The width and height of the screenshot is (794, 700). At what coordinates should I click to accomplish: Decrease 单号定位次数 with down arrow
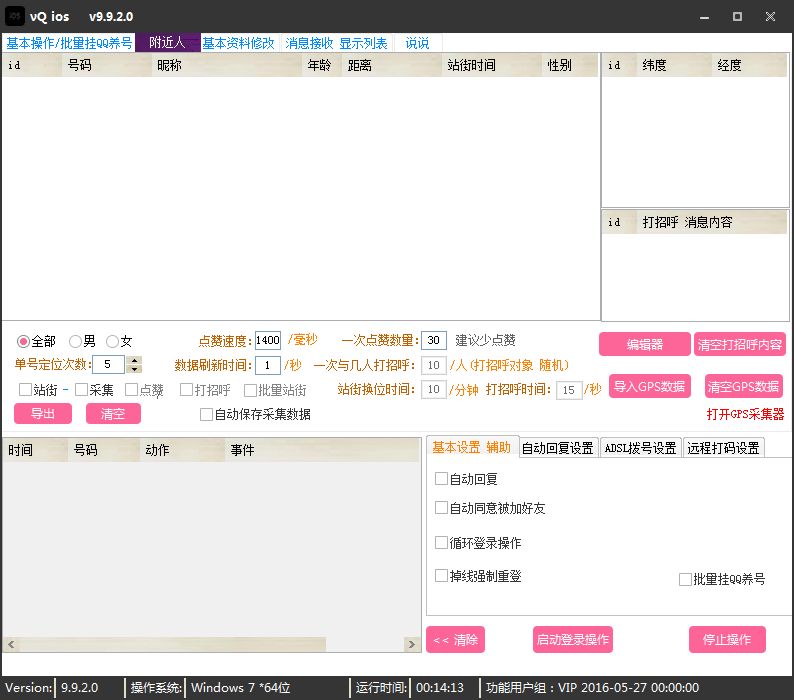point(134,369)
